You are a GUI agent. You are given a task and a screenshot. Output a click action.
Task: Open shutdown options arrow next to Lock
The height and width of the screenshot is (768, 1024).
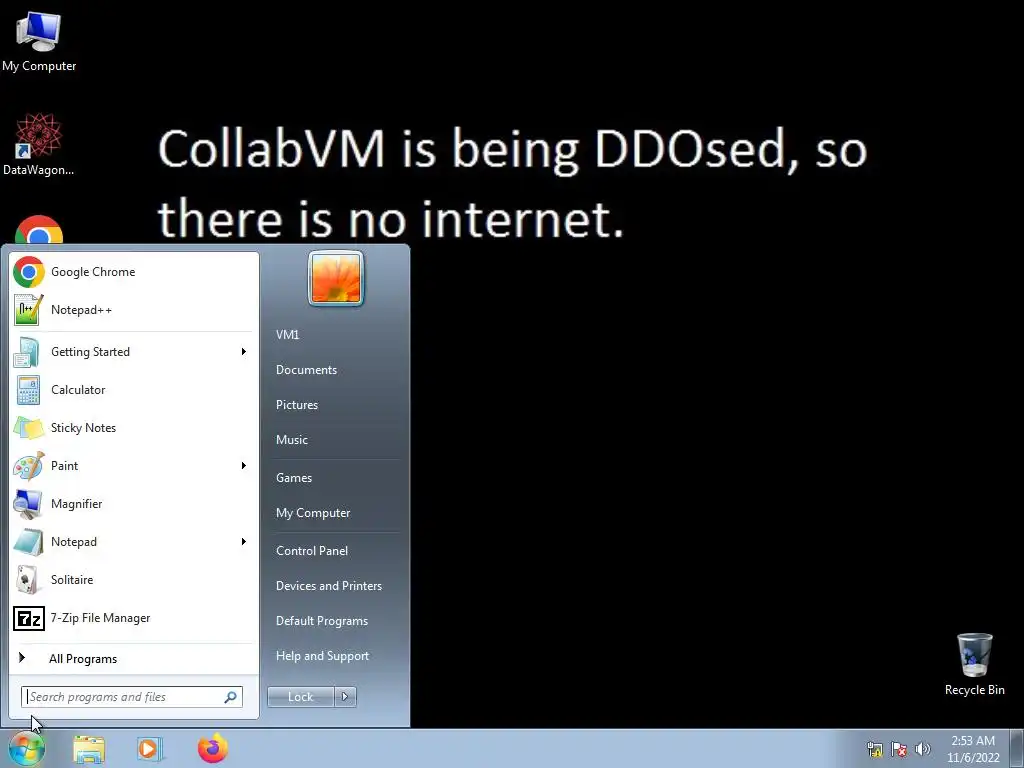tap(345, 697)
